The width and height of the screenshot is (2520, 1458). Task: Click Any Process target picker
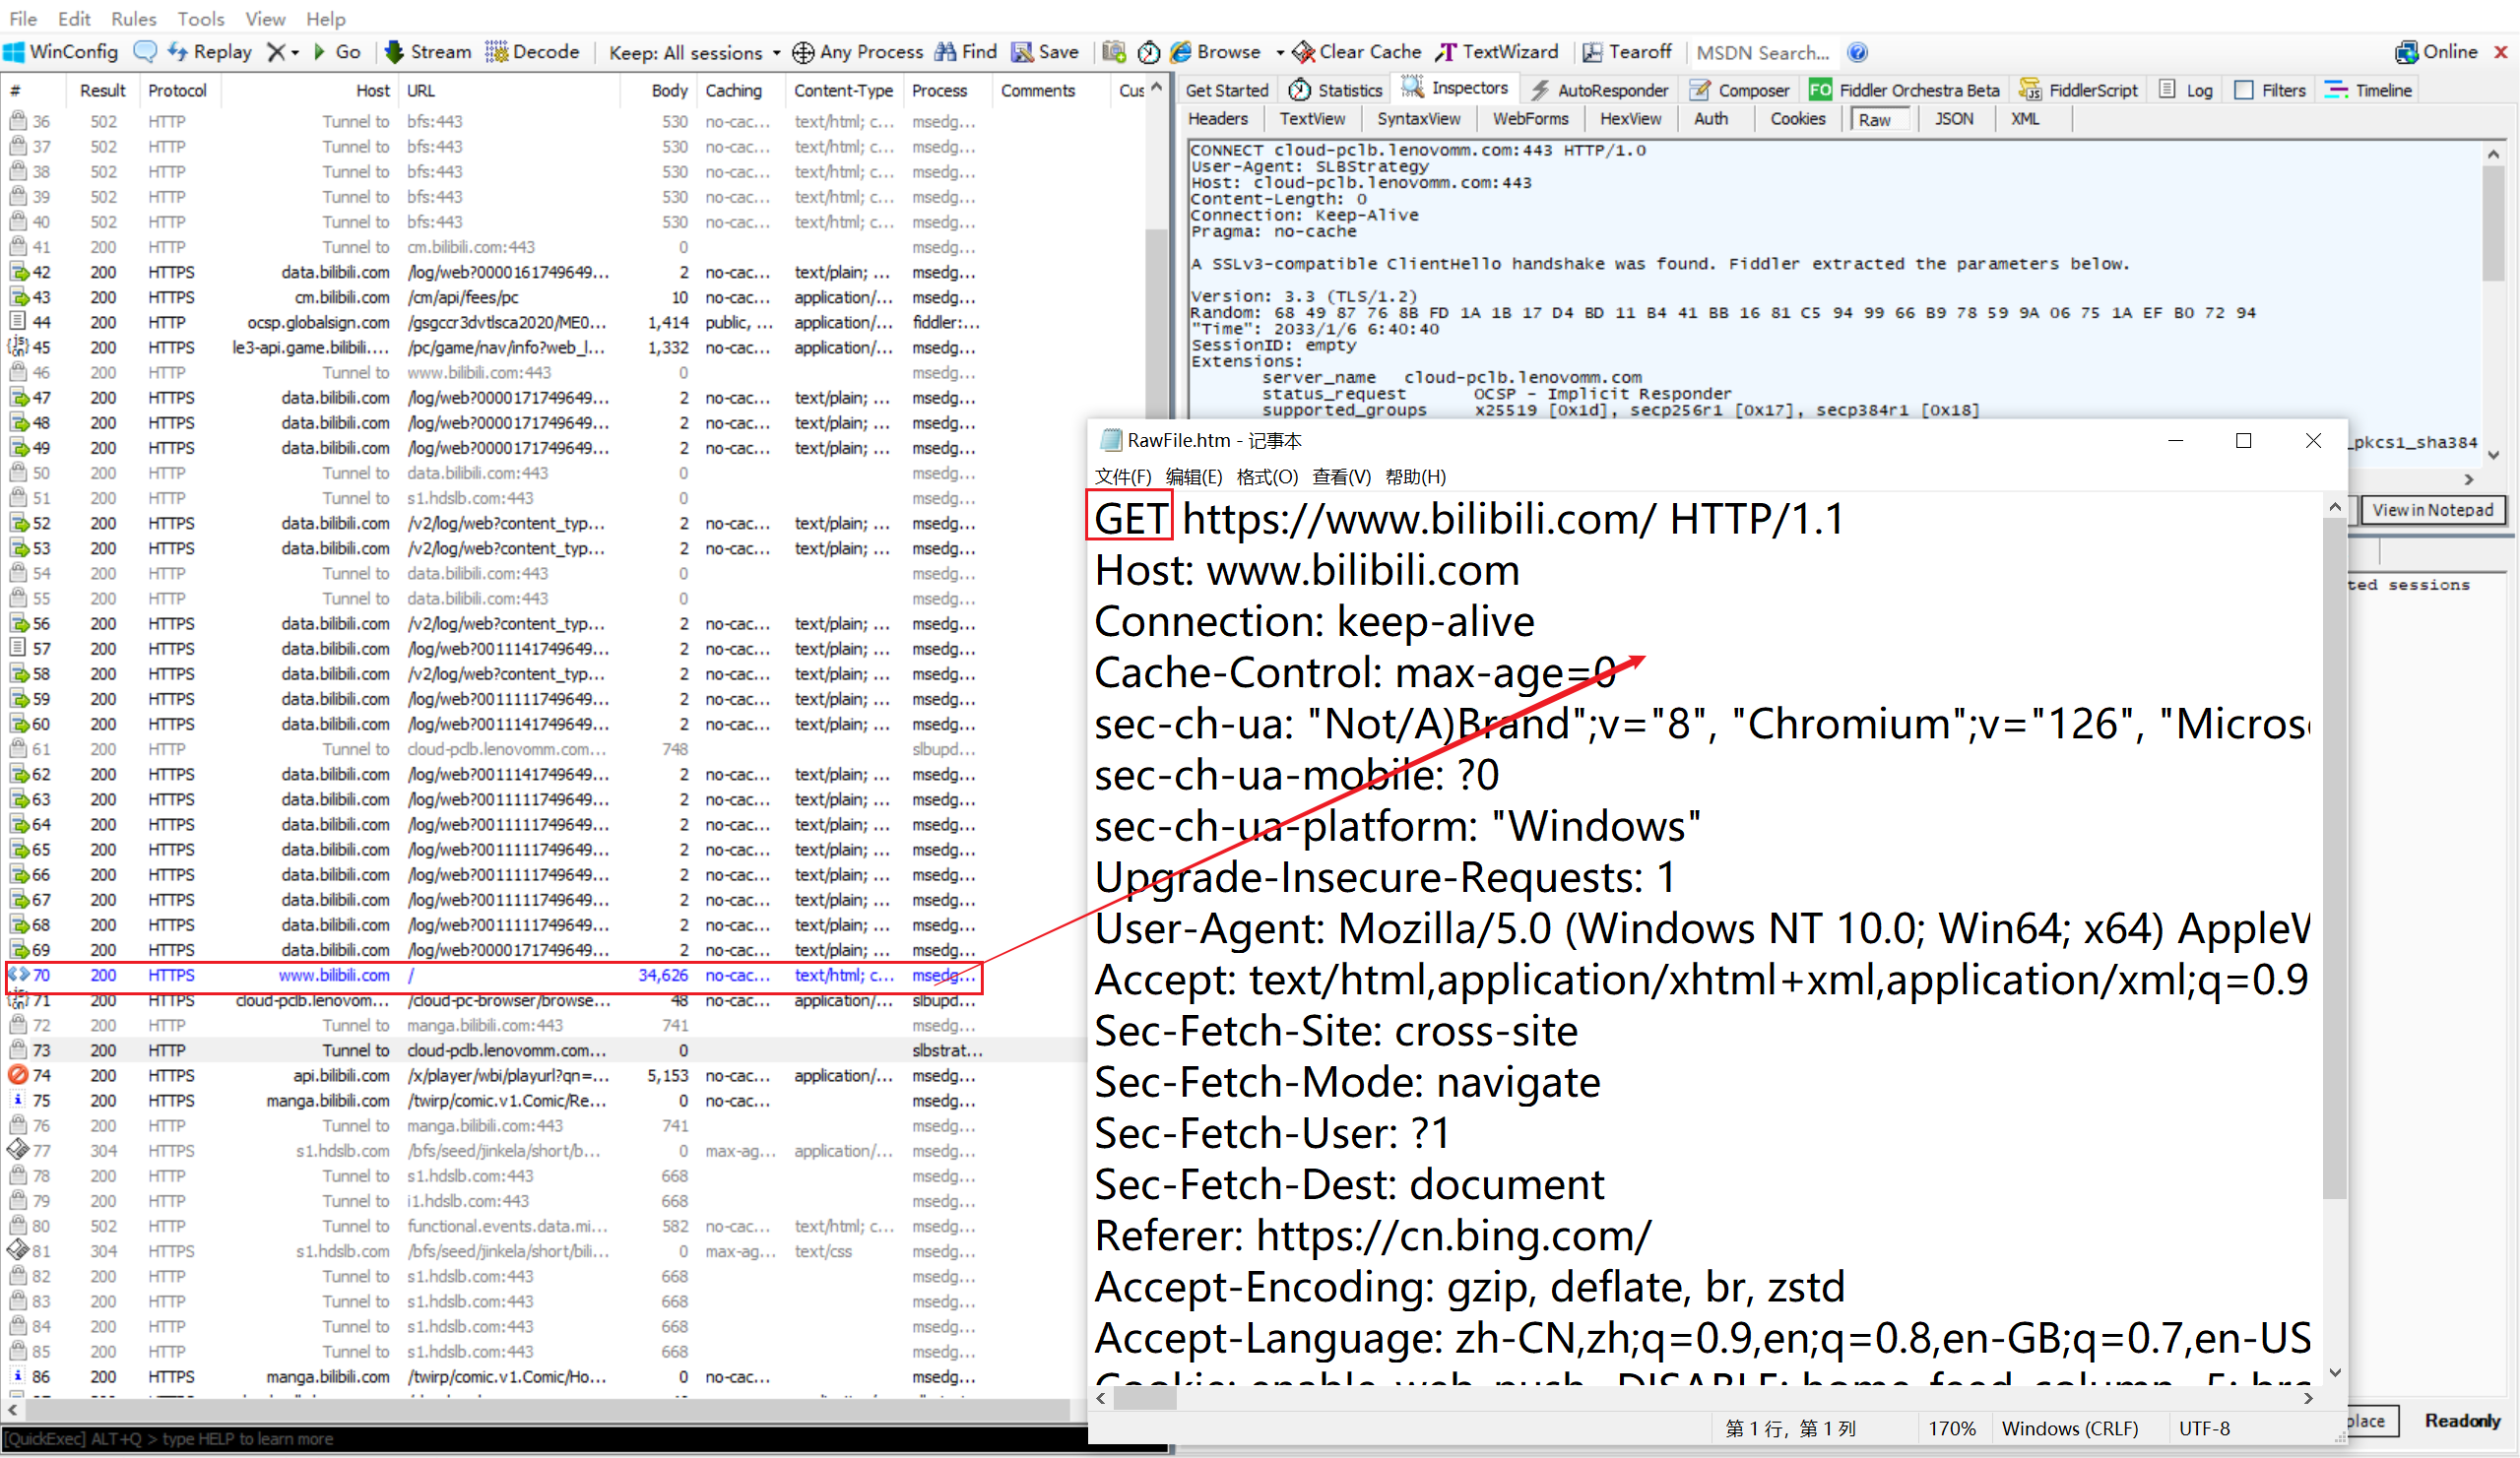tap(857, 52)
